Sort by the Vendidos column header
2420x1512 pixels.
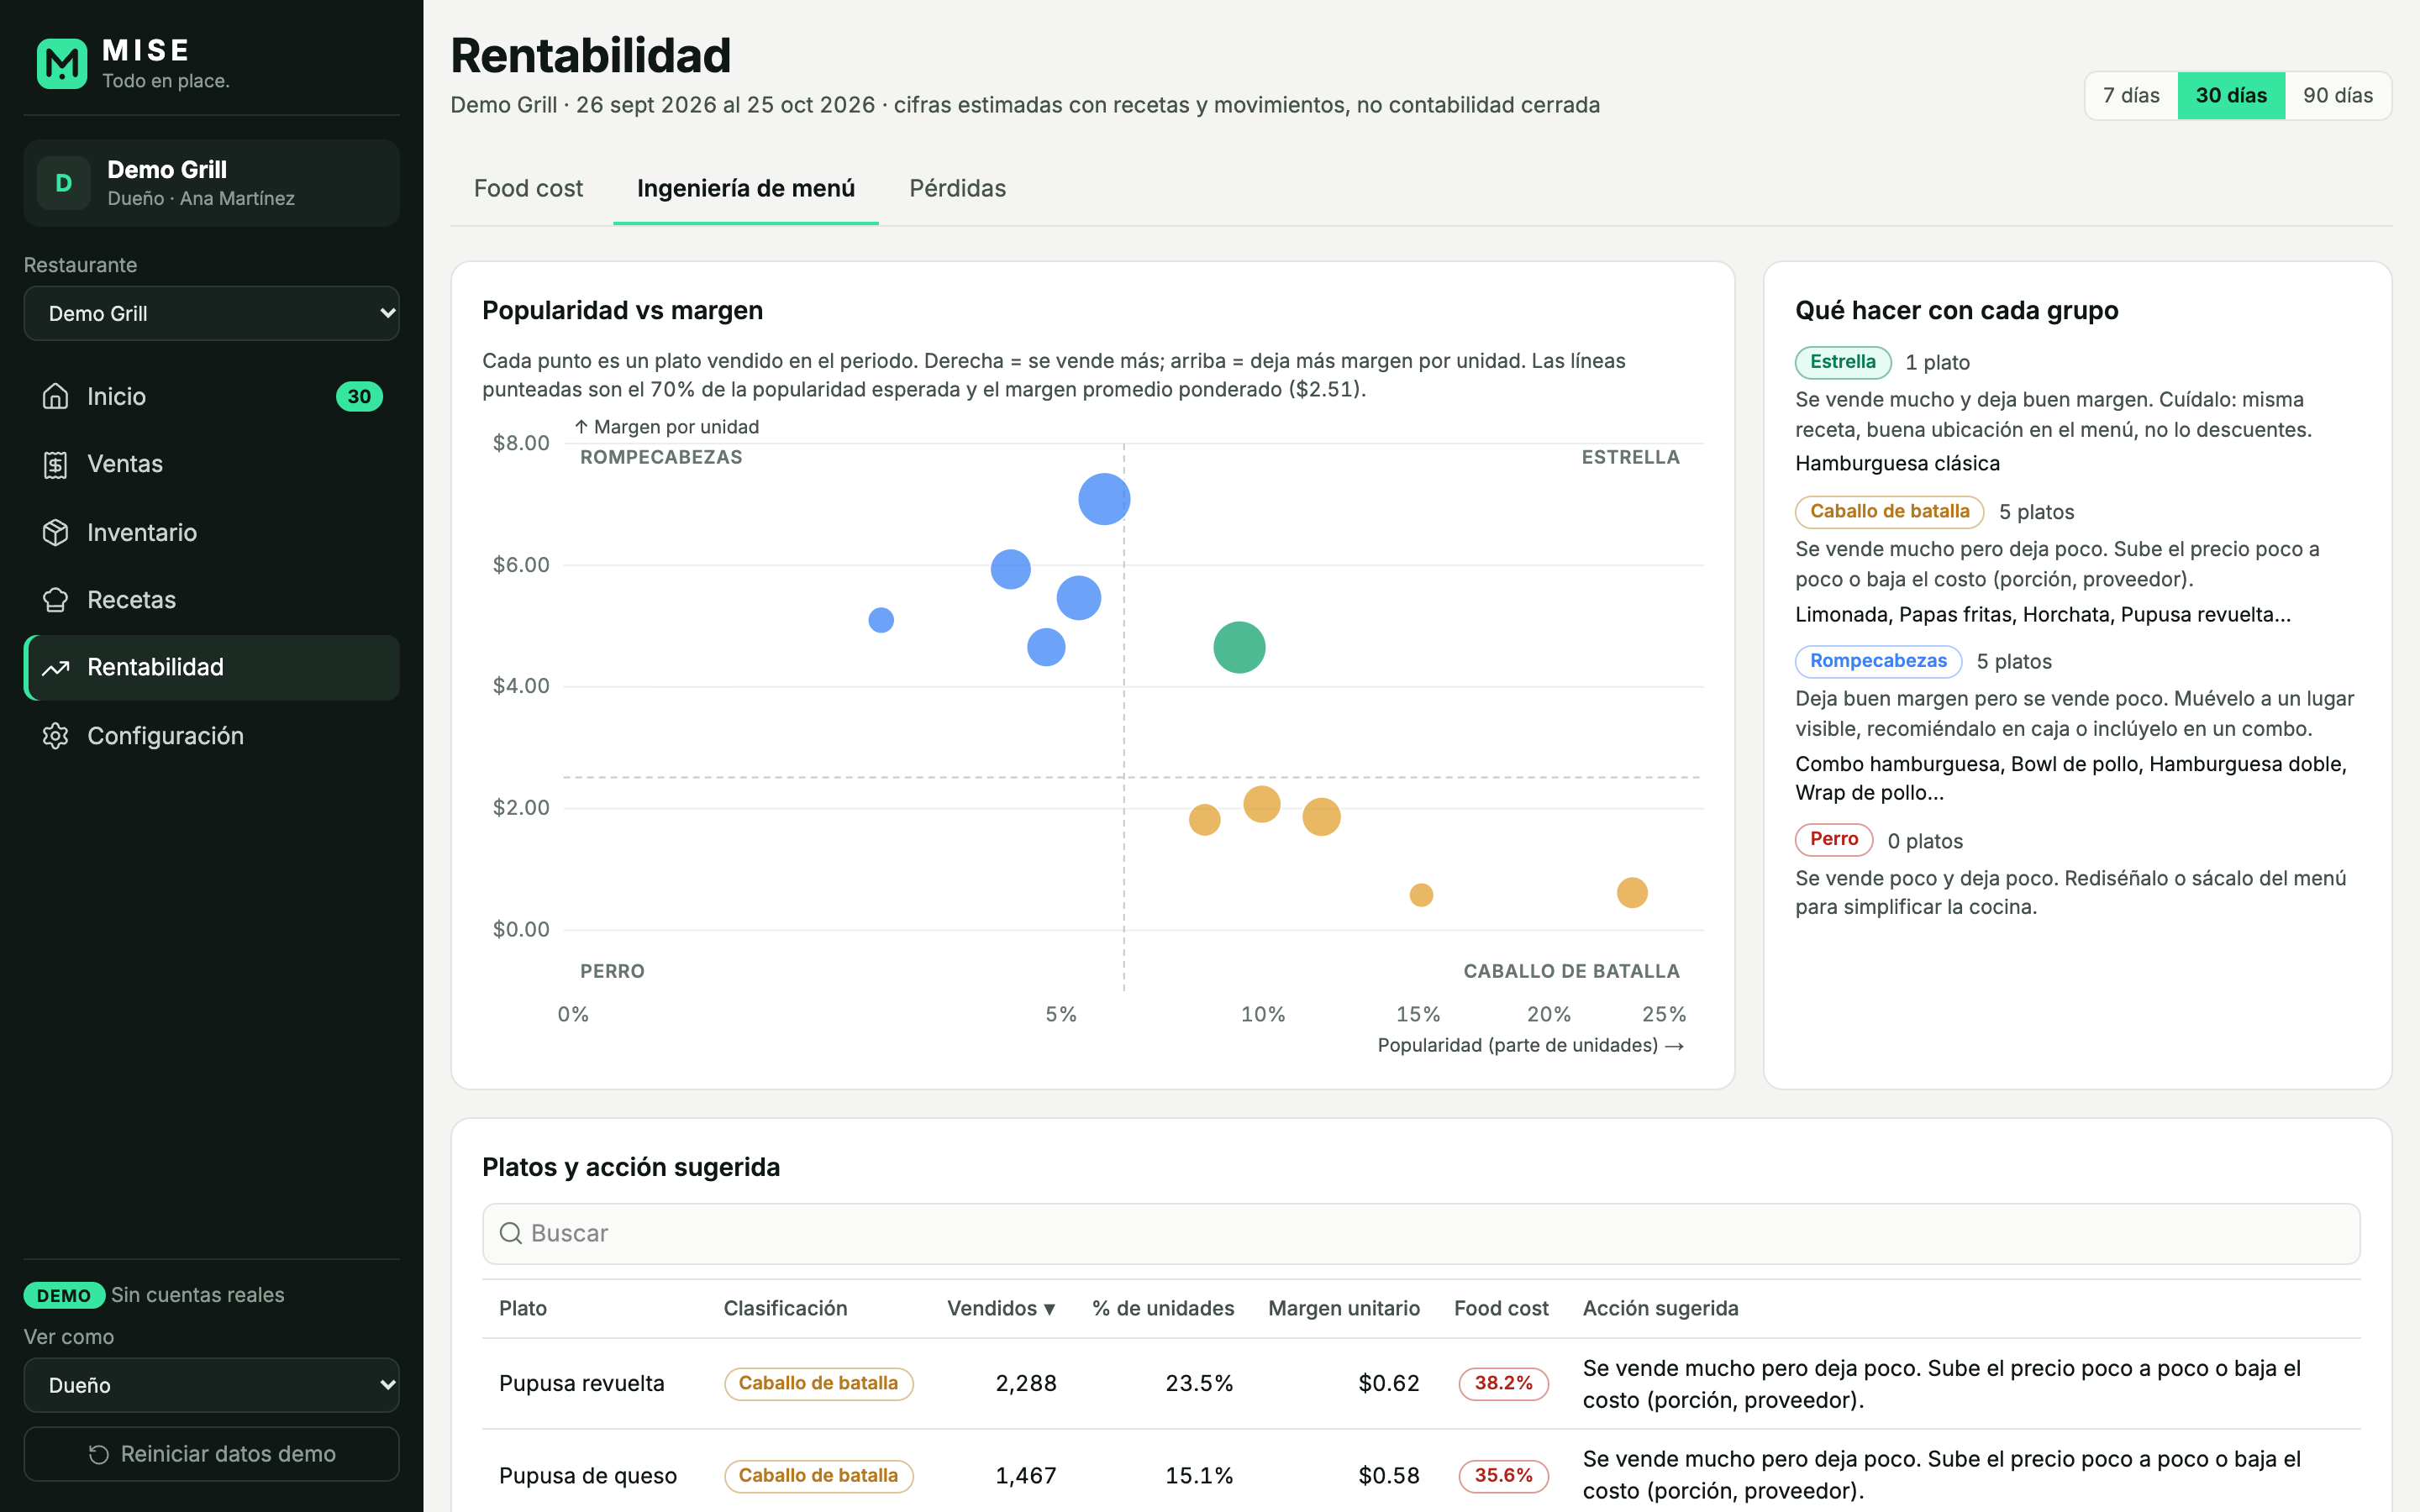coord(1001,1308)
